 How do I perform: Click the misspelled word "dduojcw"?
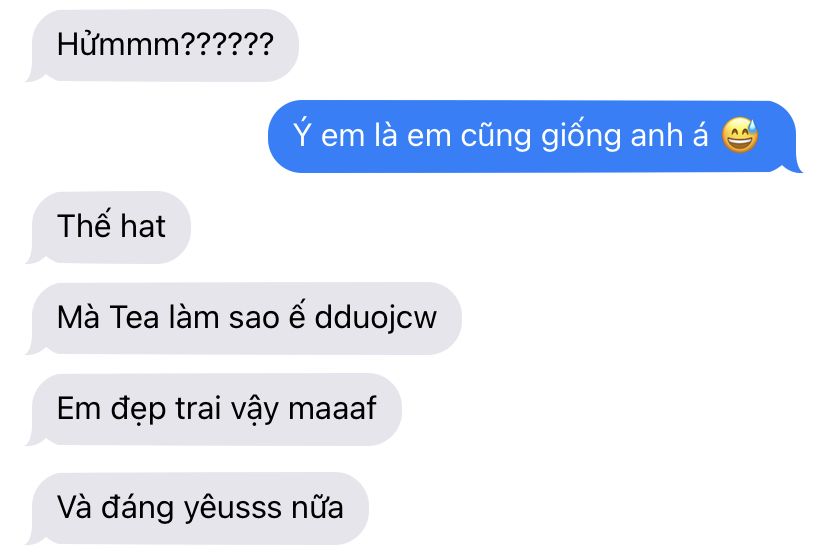pyautogui.click(x=375, y=319)
